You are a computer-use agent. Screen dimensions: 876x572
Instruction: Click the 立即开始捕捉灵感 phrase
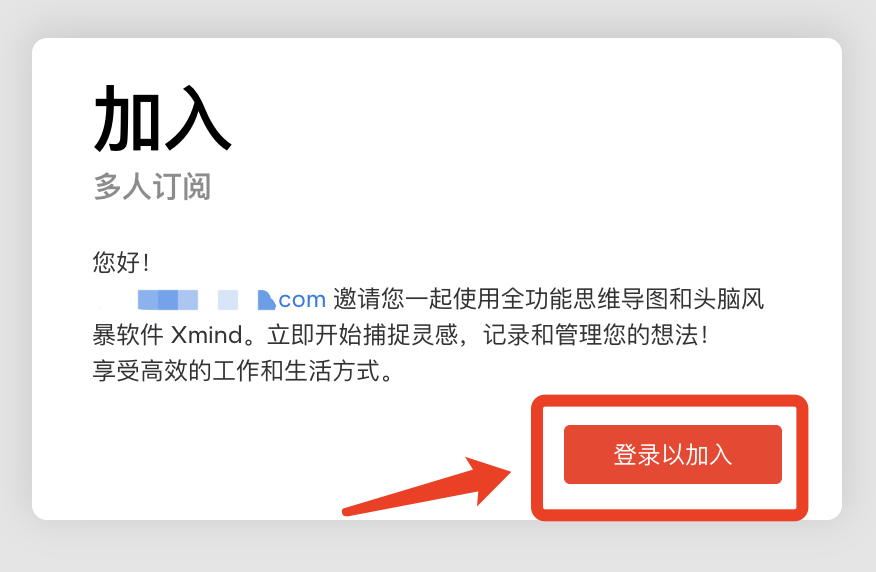coord(363,335)
